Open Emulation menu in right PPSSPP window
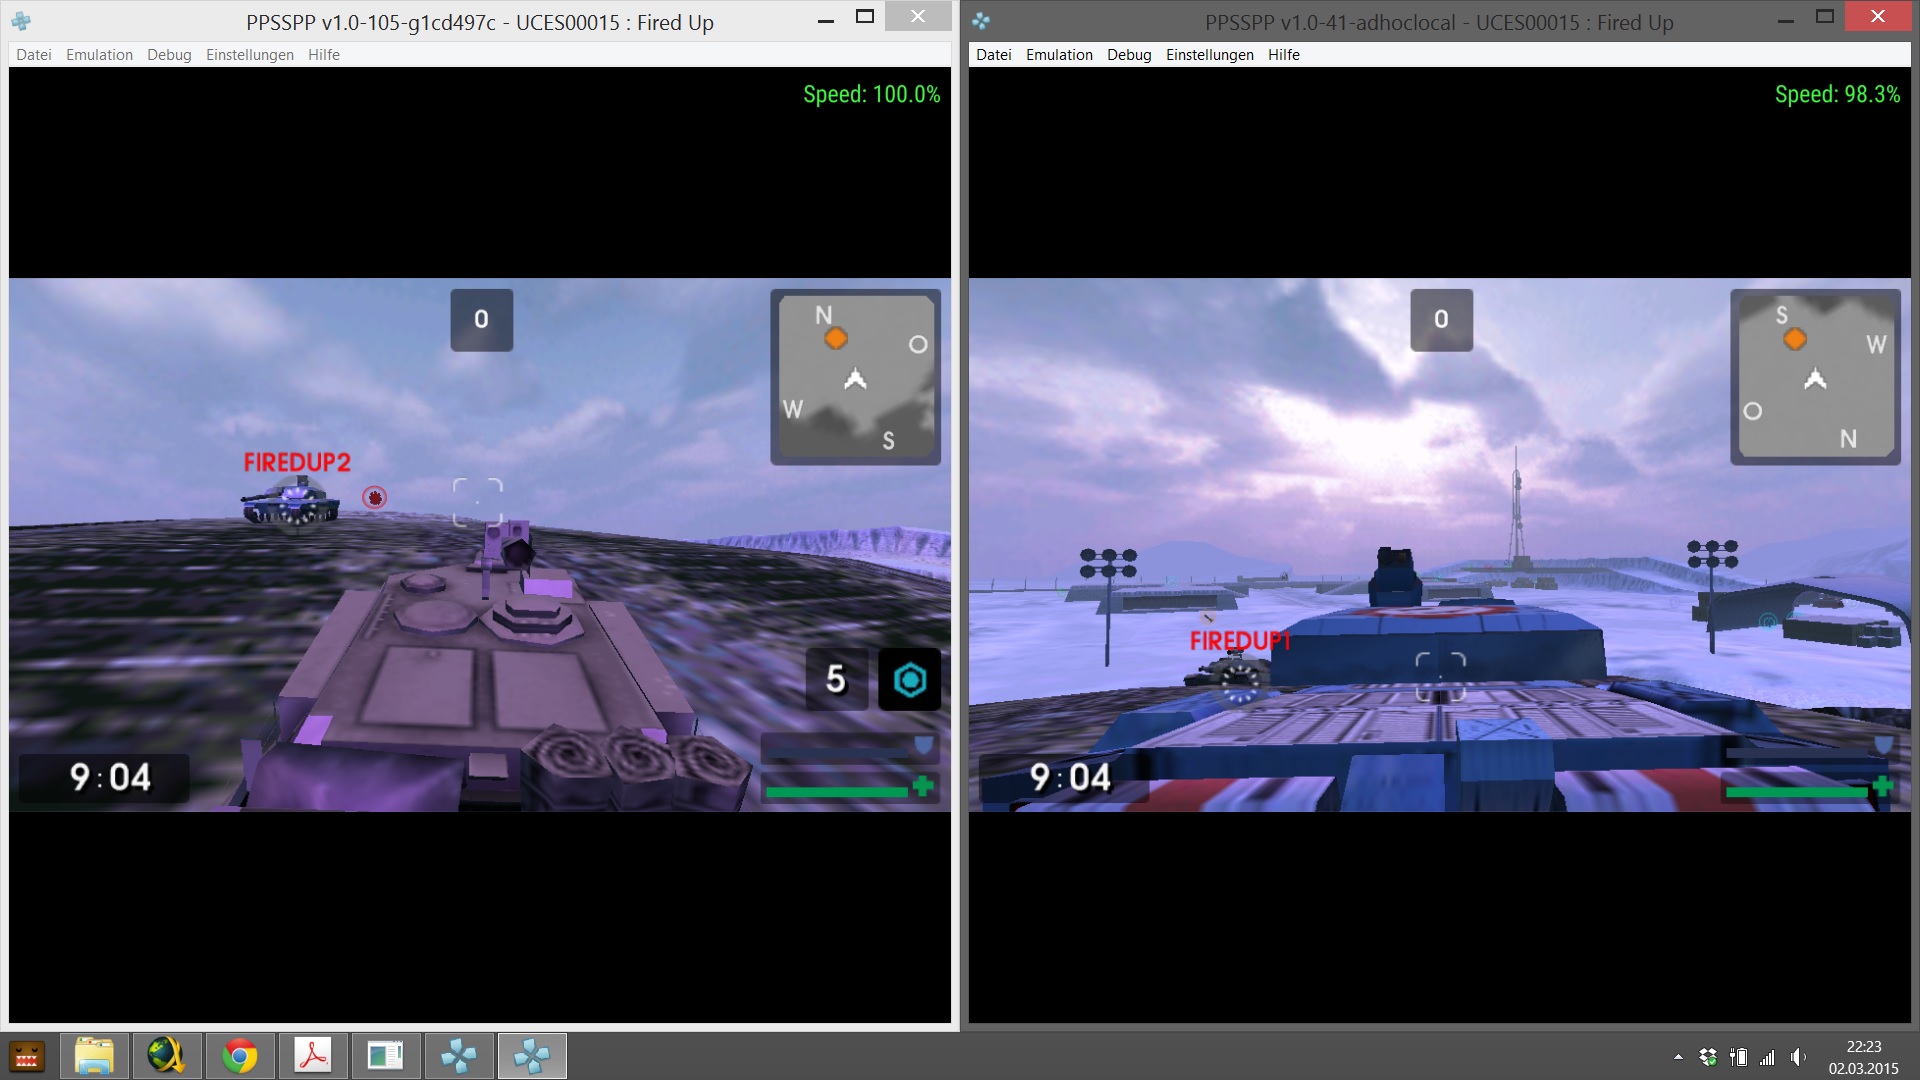The width and height of the screenshot is (1920, 1080). 1059,55
